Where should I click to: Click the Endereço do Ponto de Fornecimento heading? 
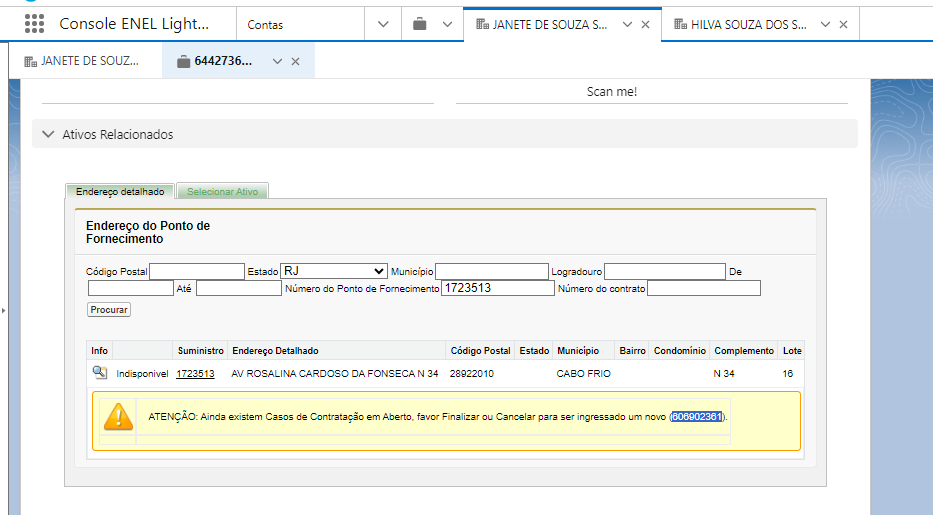[x=148, y=232]
